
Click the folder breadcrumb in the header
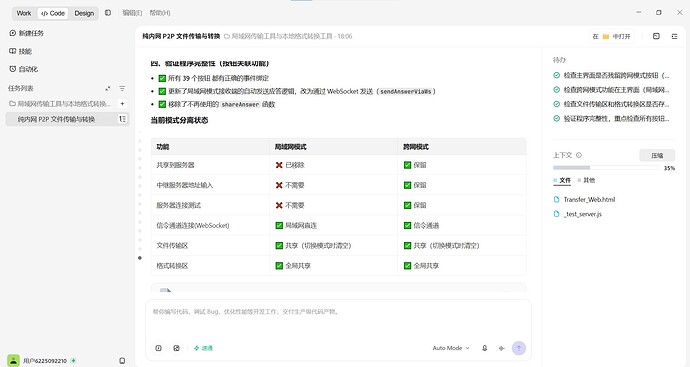tap(278, 36)
